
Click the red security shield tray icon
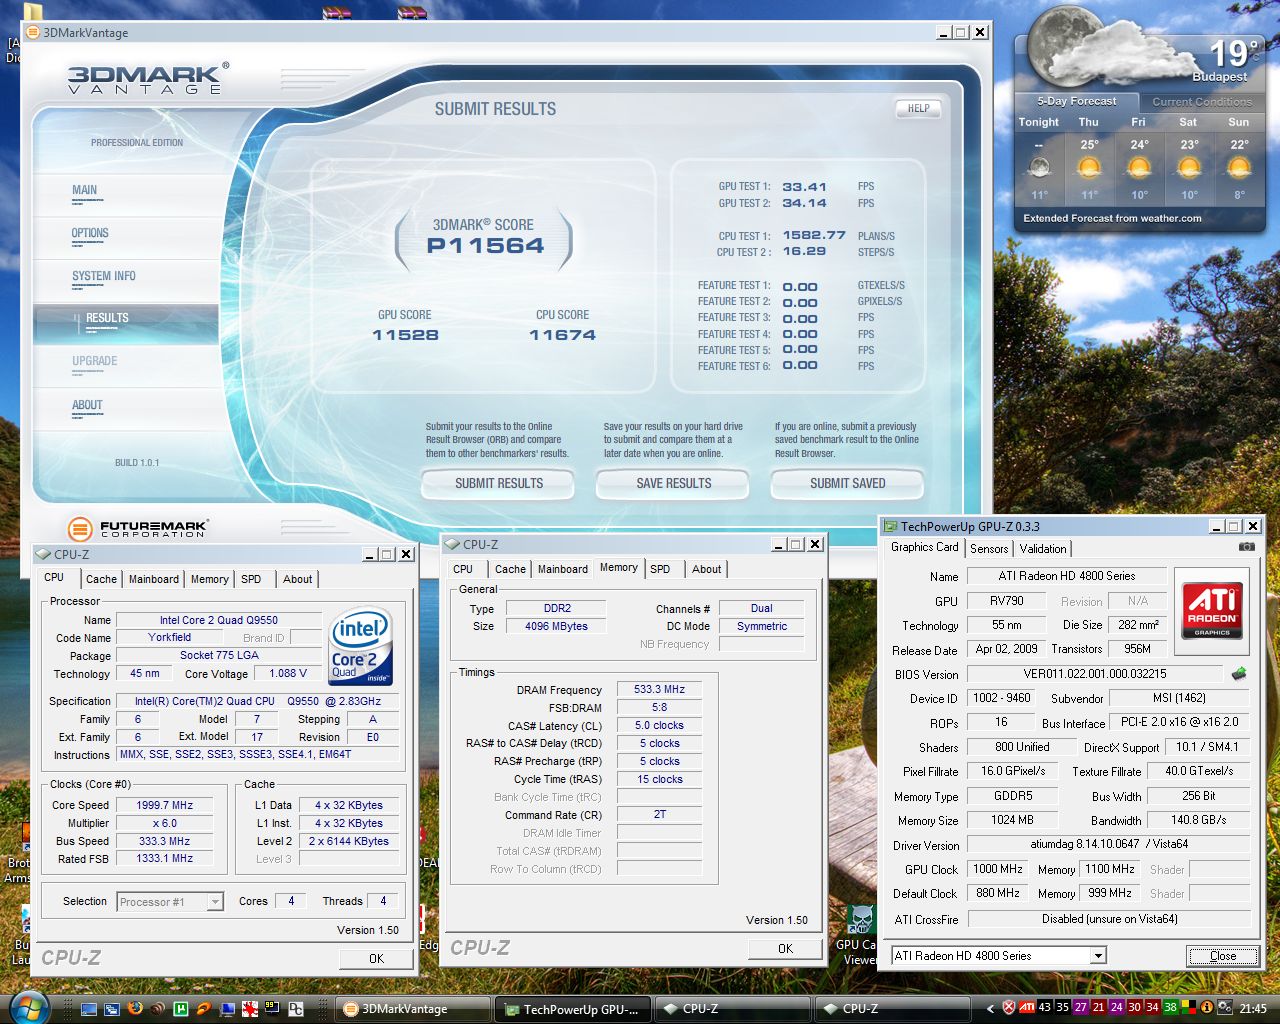[1009, 1008]
